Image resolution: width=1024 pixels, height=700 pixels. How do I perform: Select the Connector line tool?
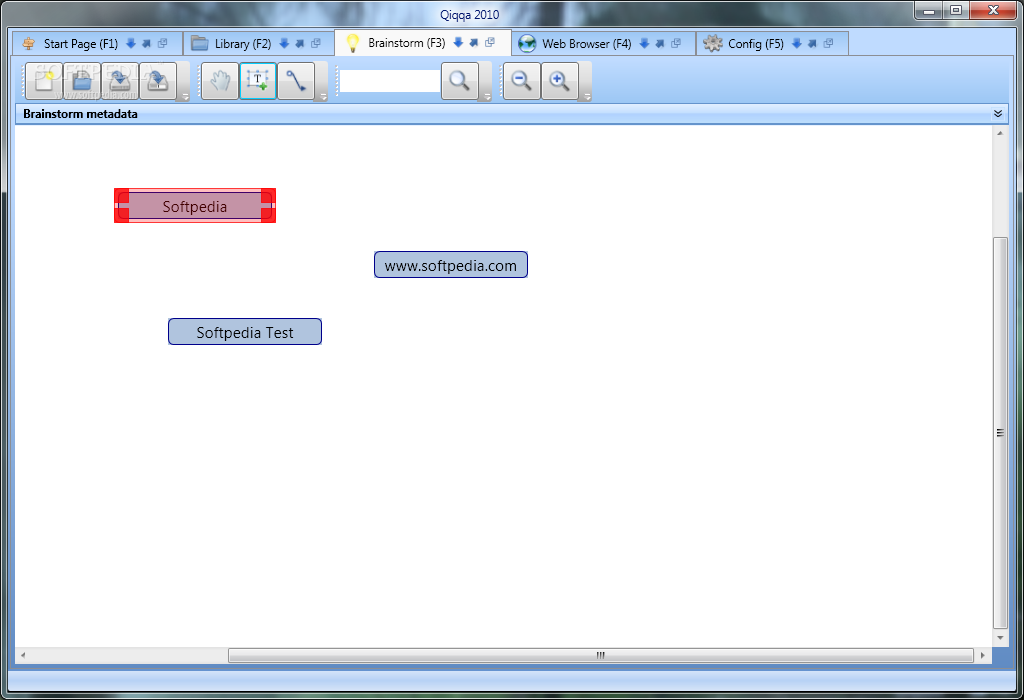pyautogui.click(x=296, y=81)
